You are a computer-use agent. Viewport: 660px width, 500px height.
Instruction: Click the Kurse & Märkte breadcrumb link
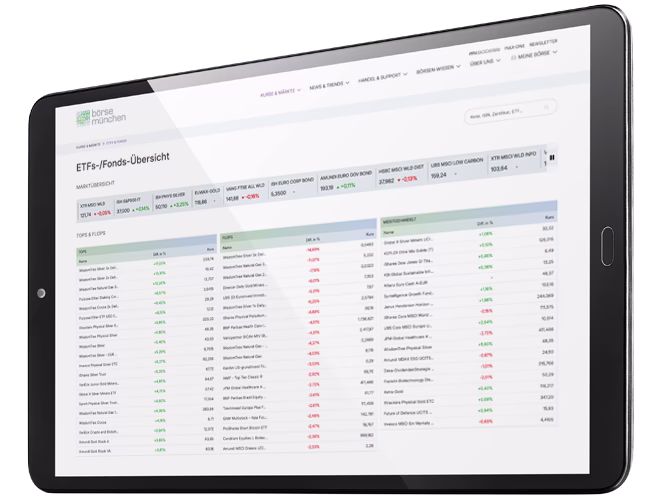pyautogui.click(x=88, y=146)
